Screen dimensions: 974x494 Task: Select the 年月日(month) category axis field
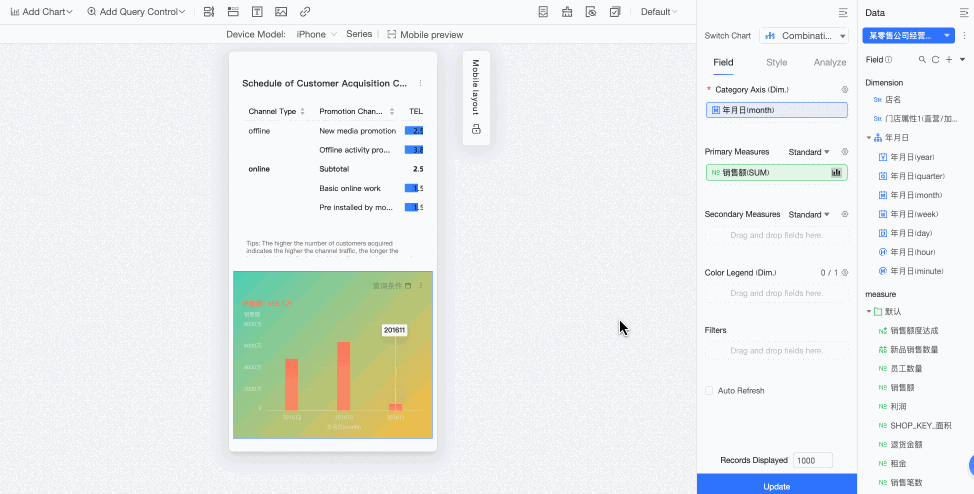point(776,110)
